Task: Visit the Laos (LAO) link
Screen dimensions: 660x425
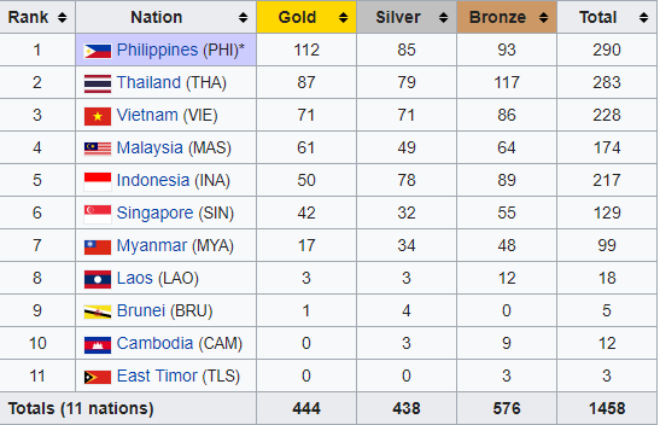Action: pos(135,278)
